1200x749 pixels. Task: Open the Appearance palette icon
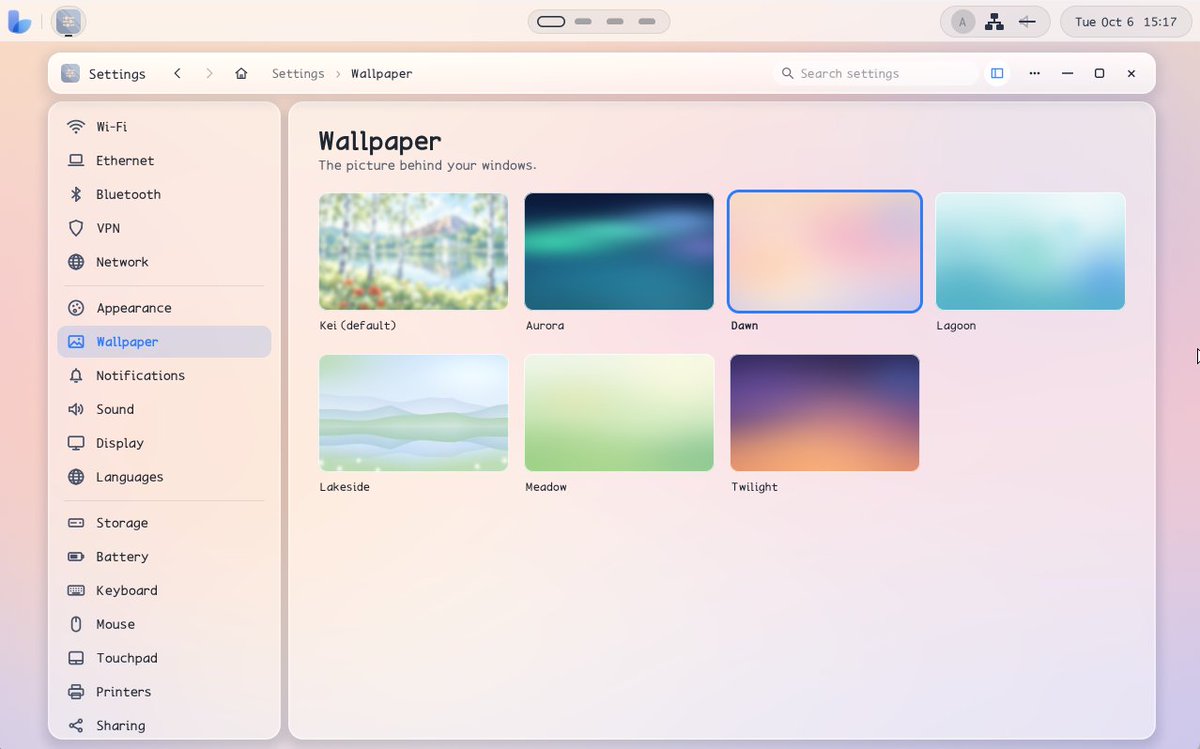76,308
